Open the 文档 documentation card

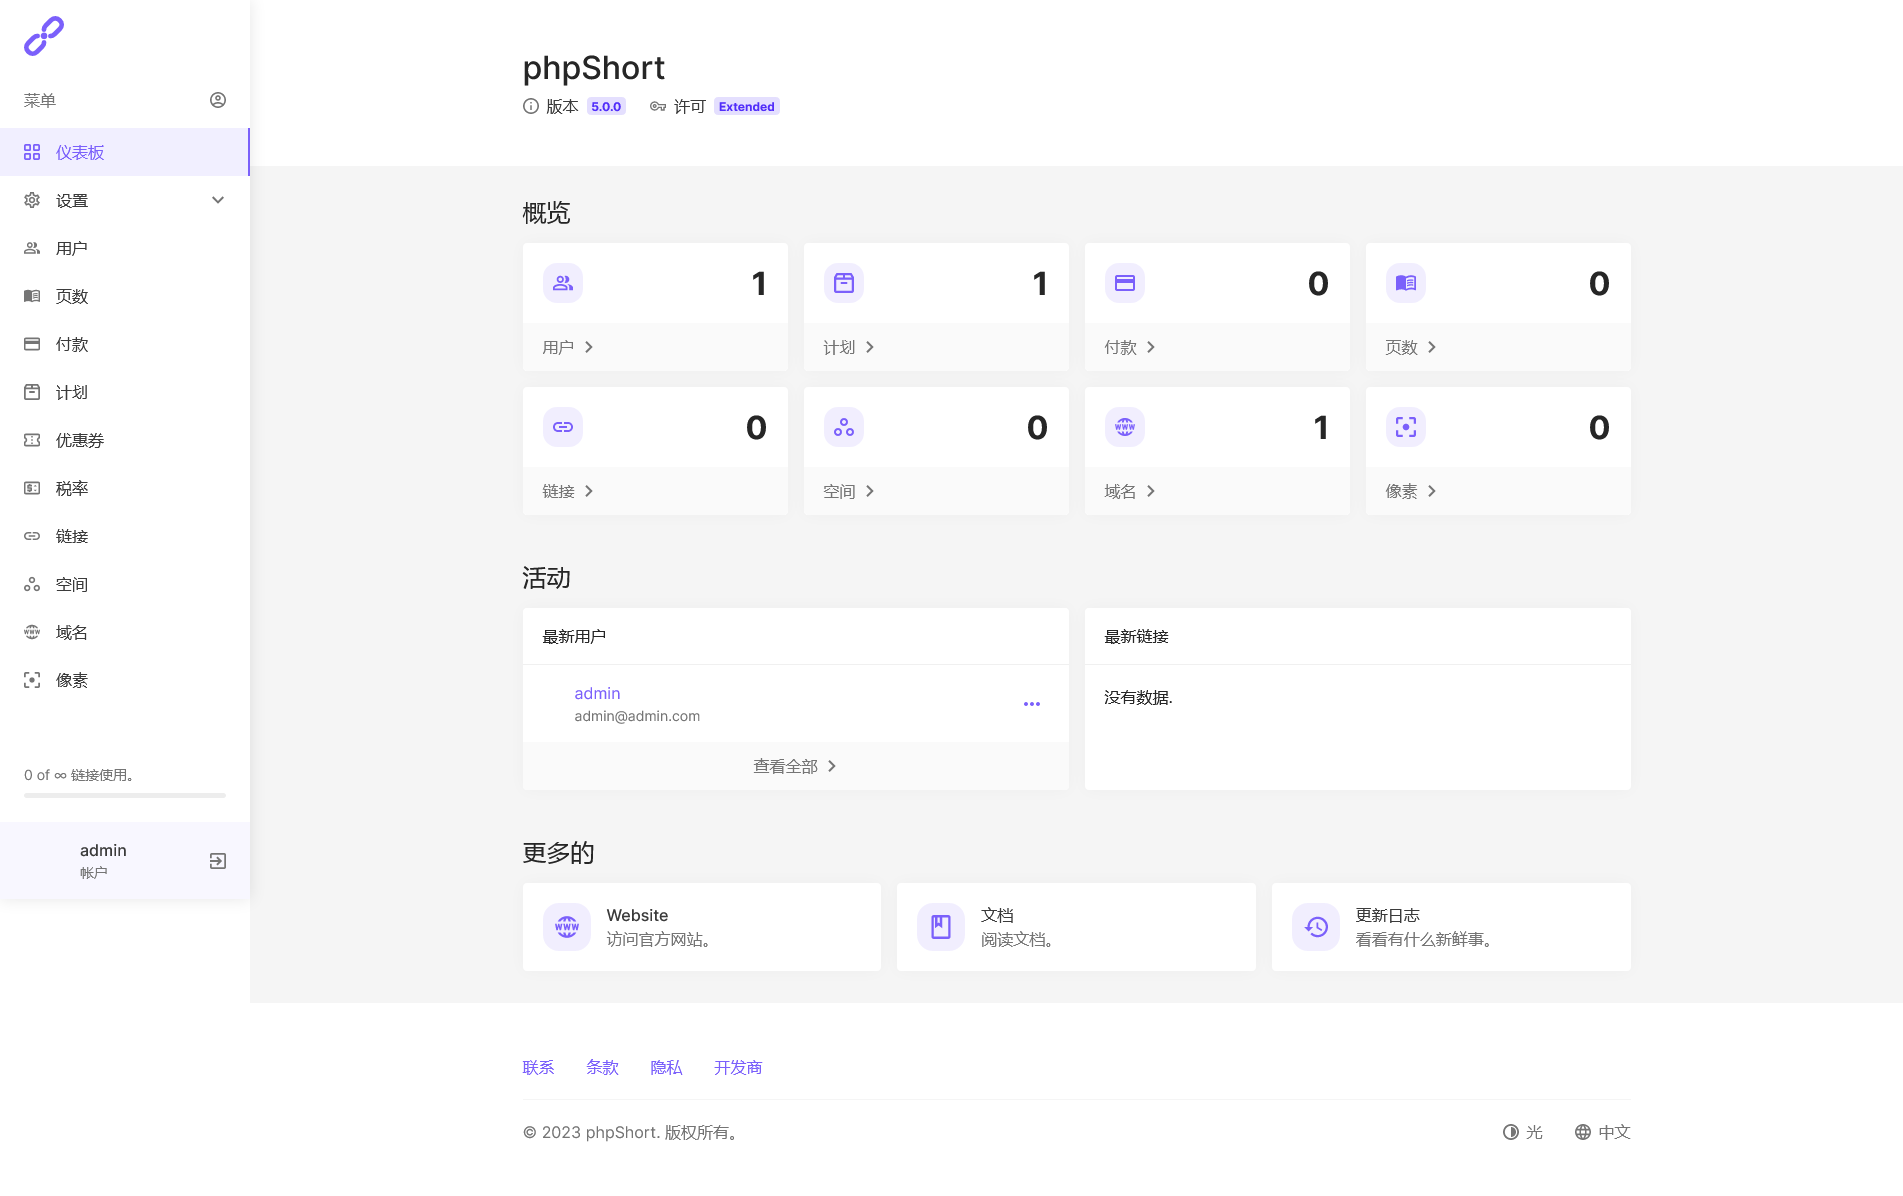tap(1076, 927)
